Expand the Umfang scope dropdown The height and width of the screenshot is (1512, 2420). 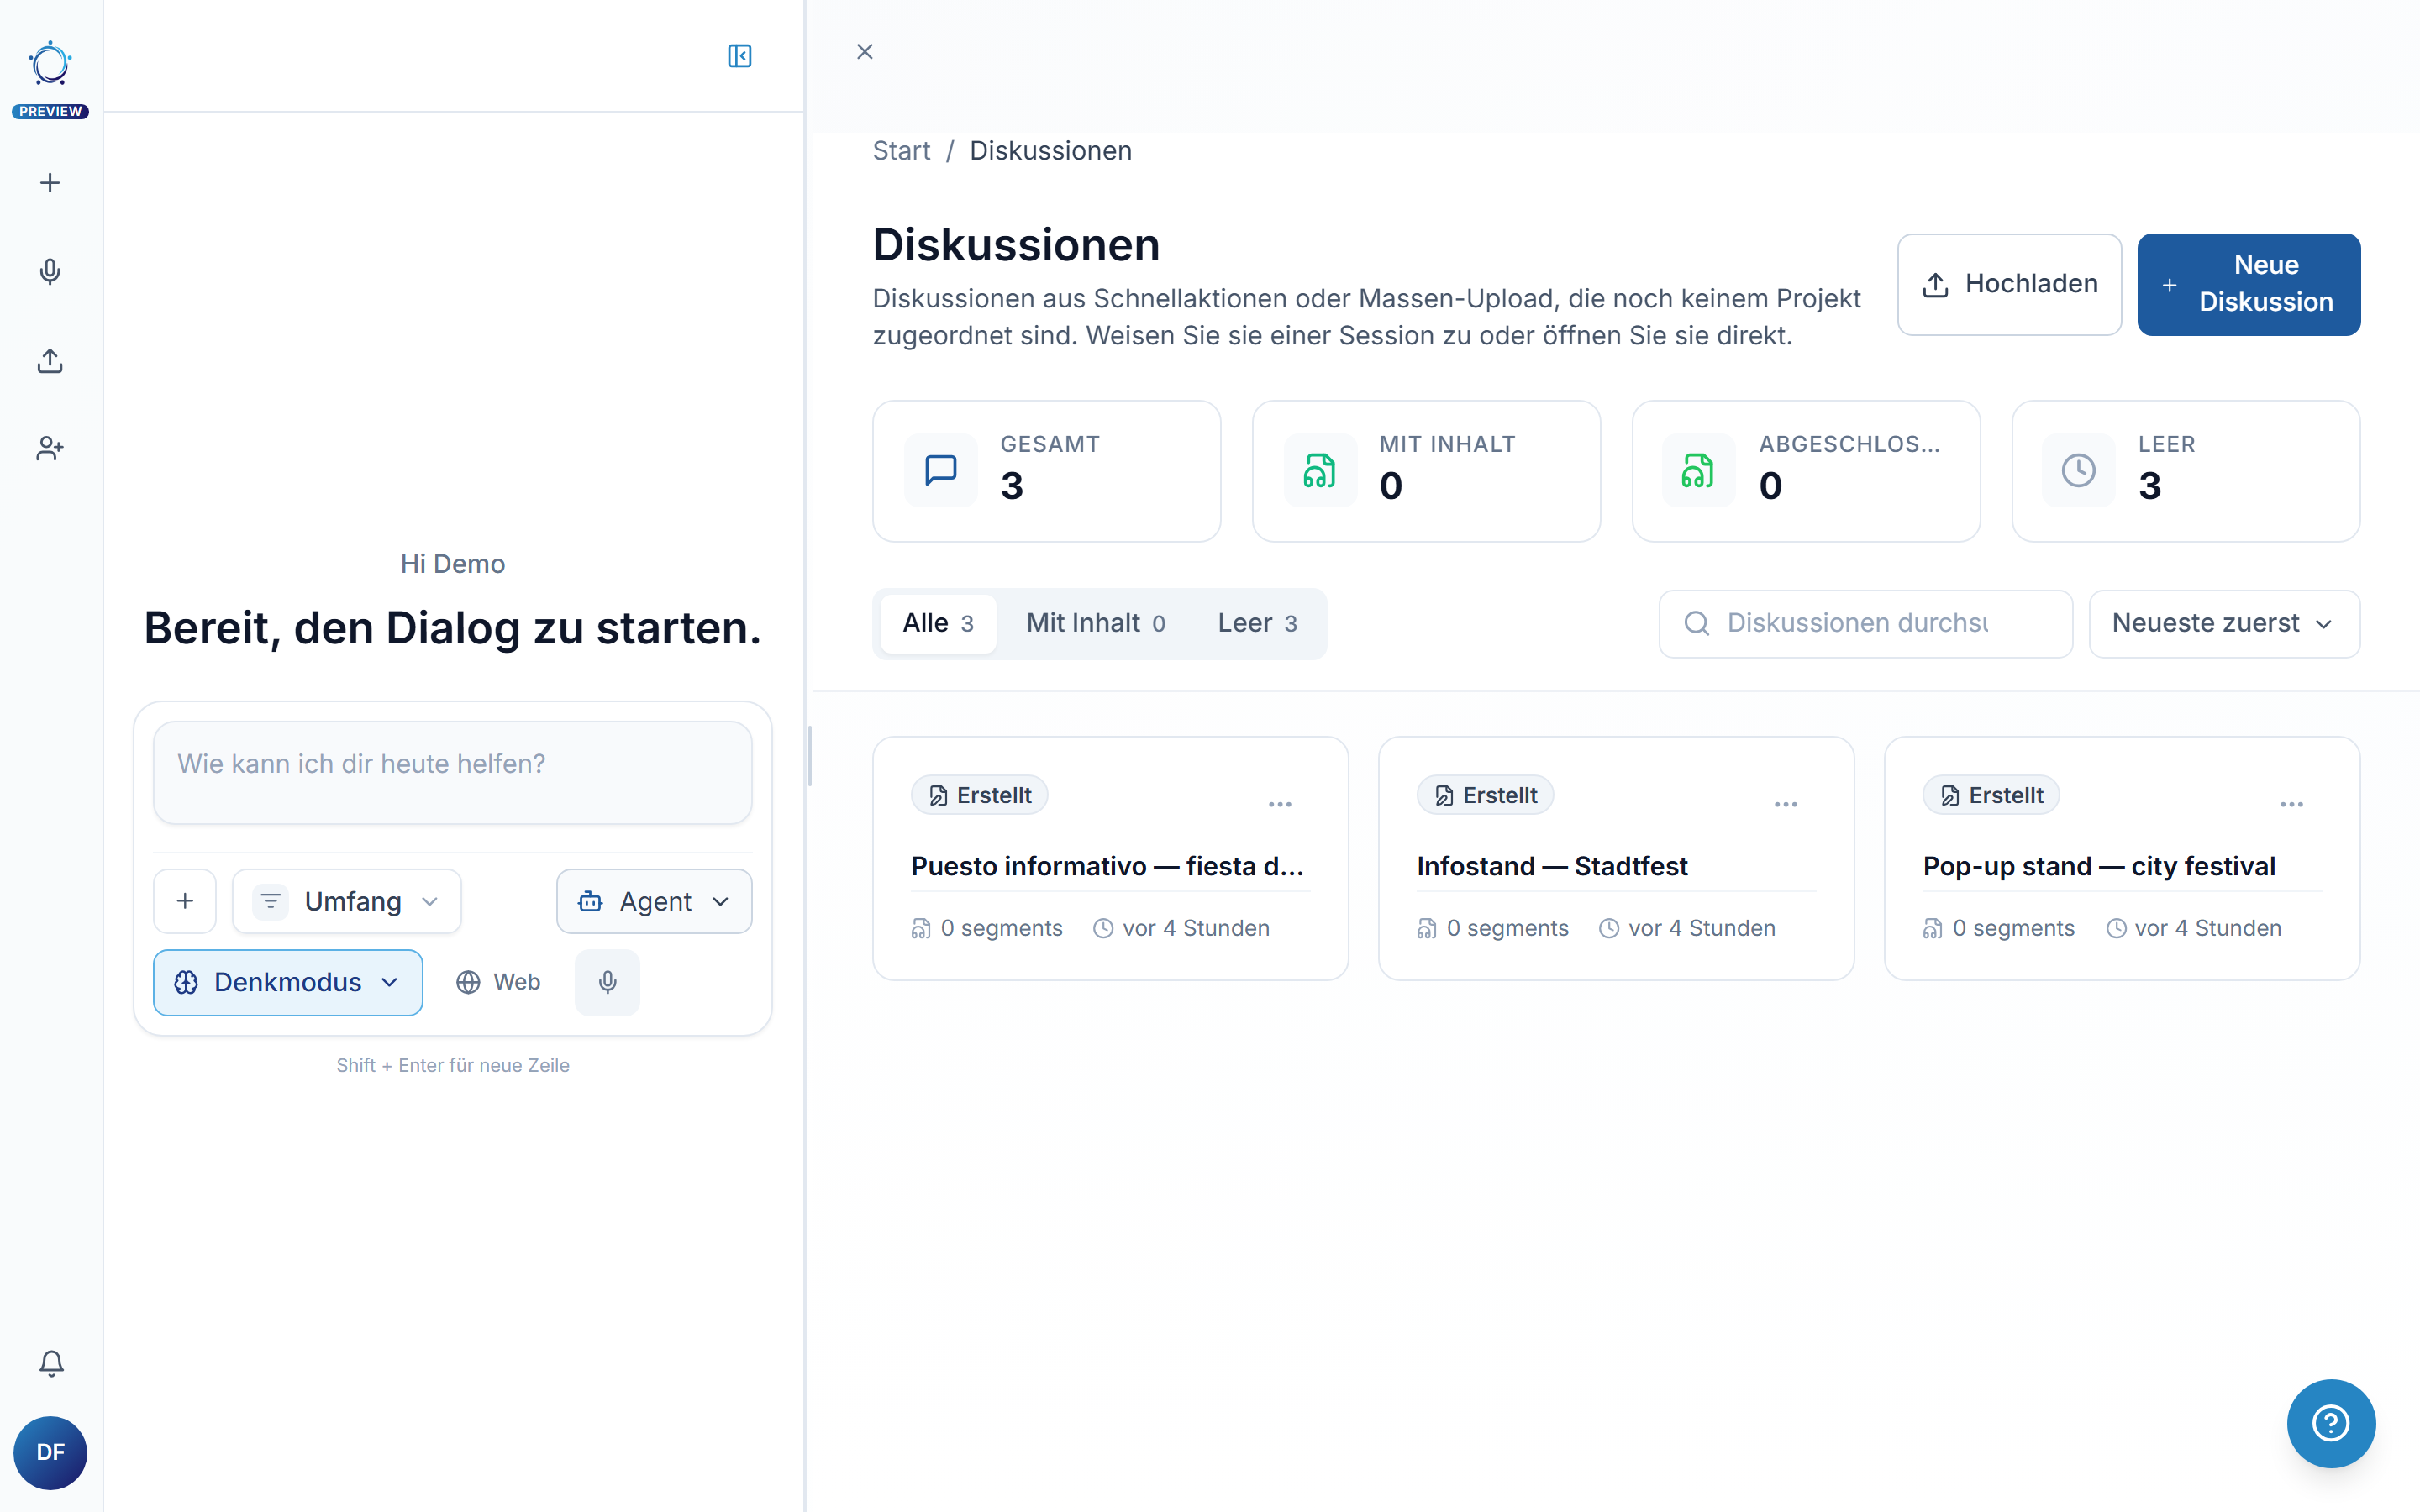click(x=347, y=901)
